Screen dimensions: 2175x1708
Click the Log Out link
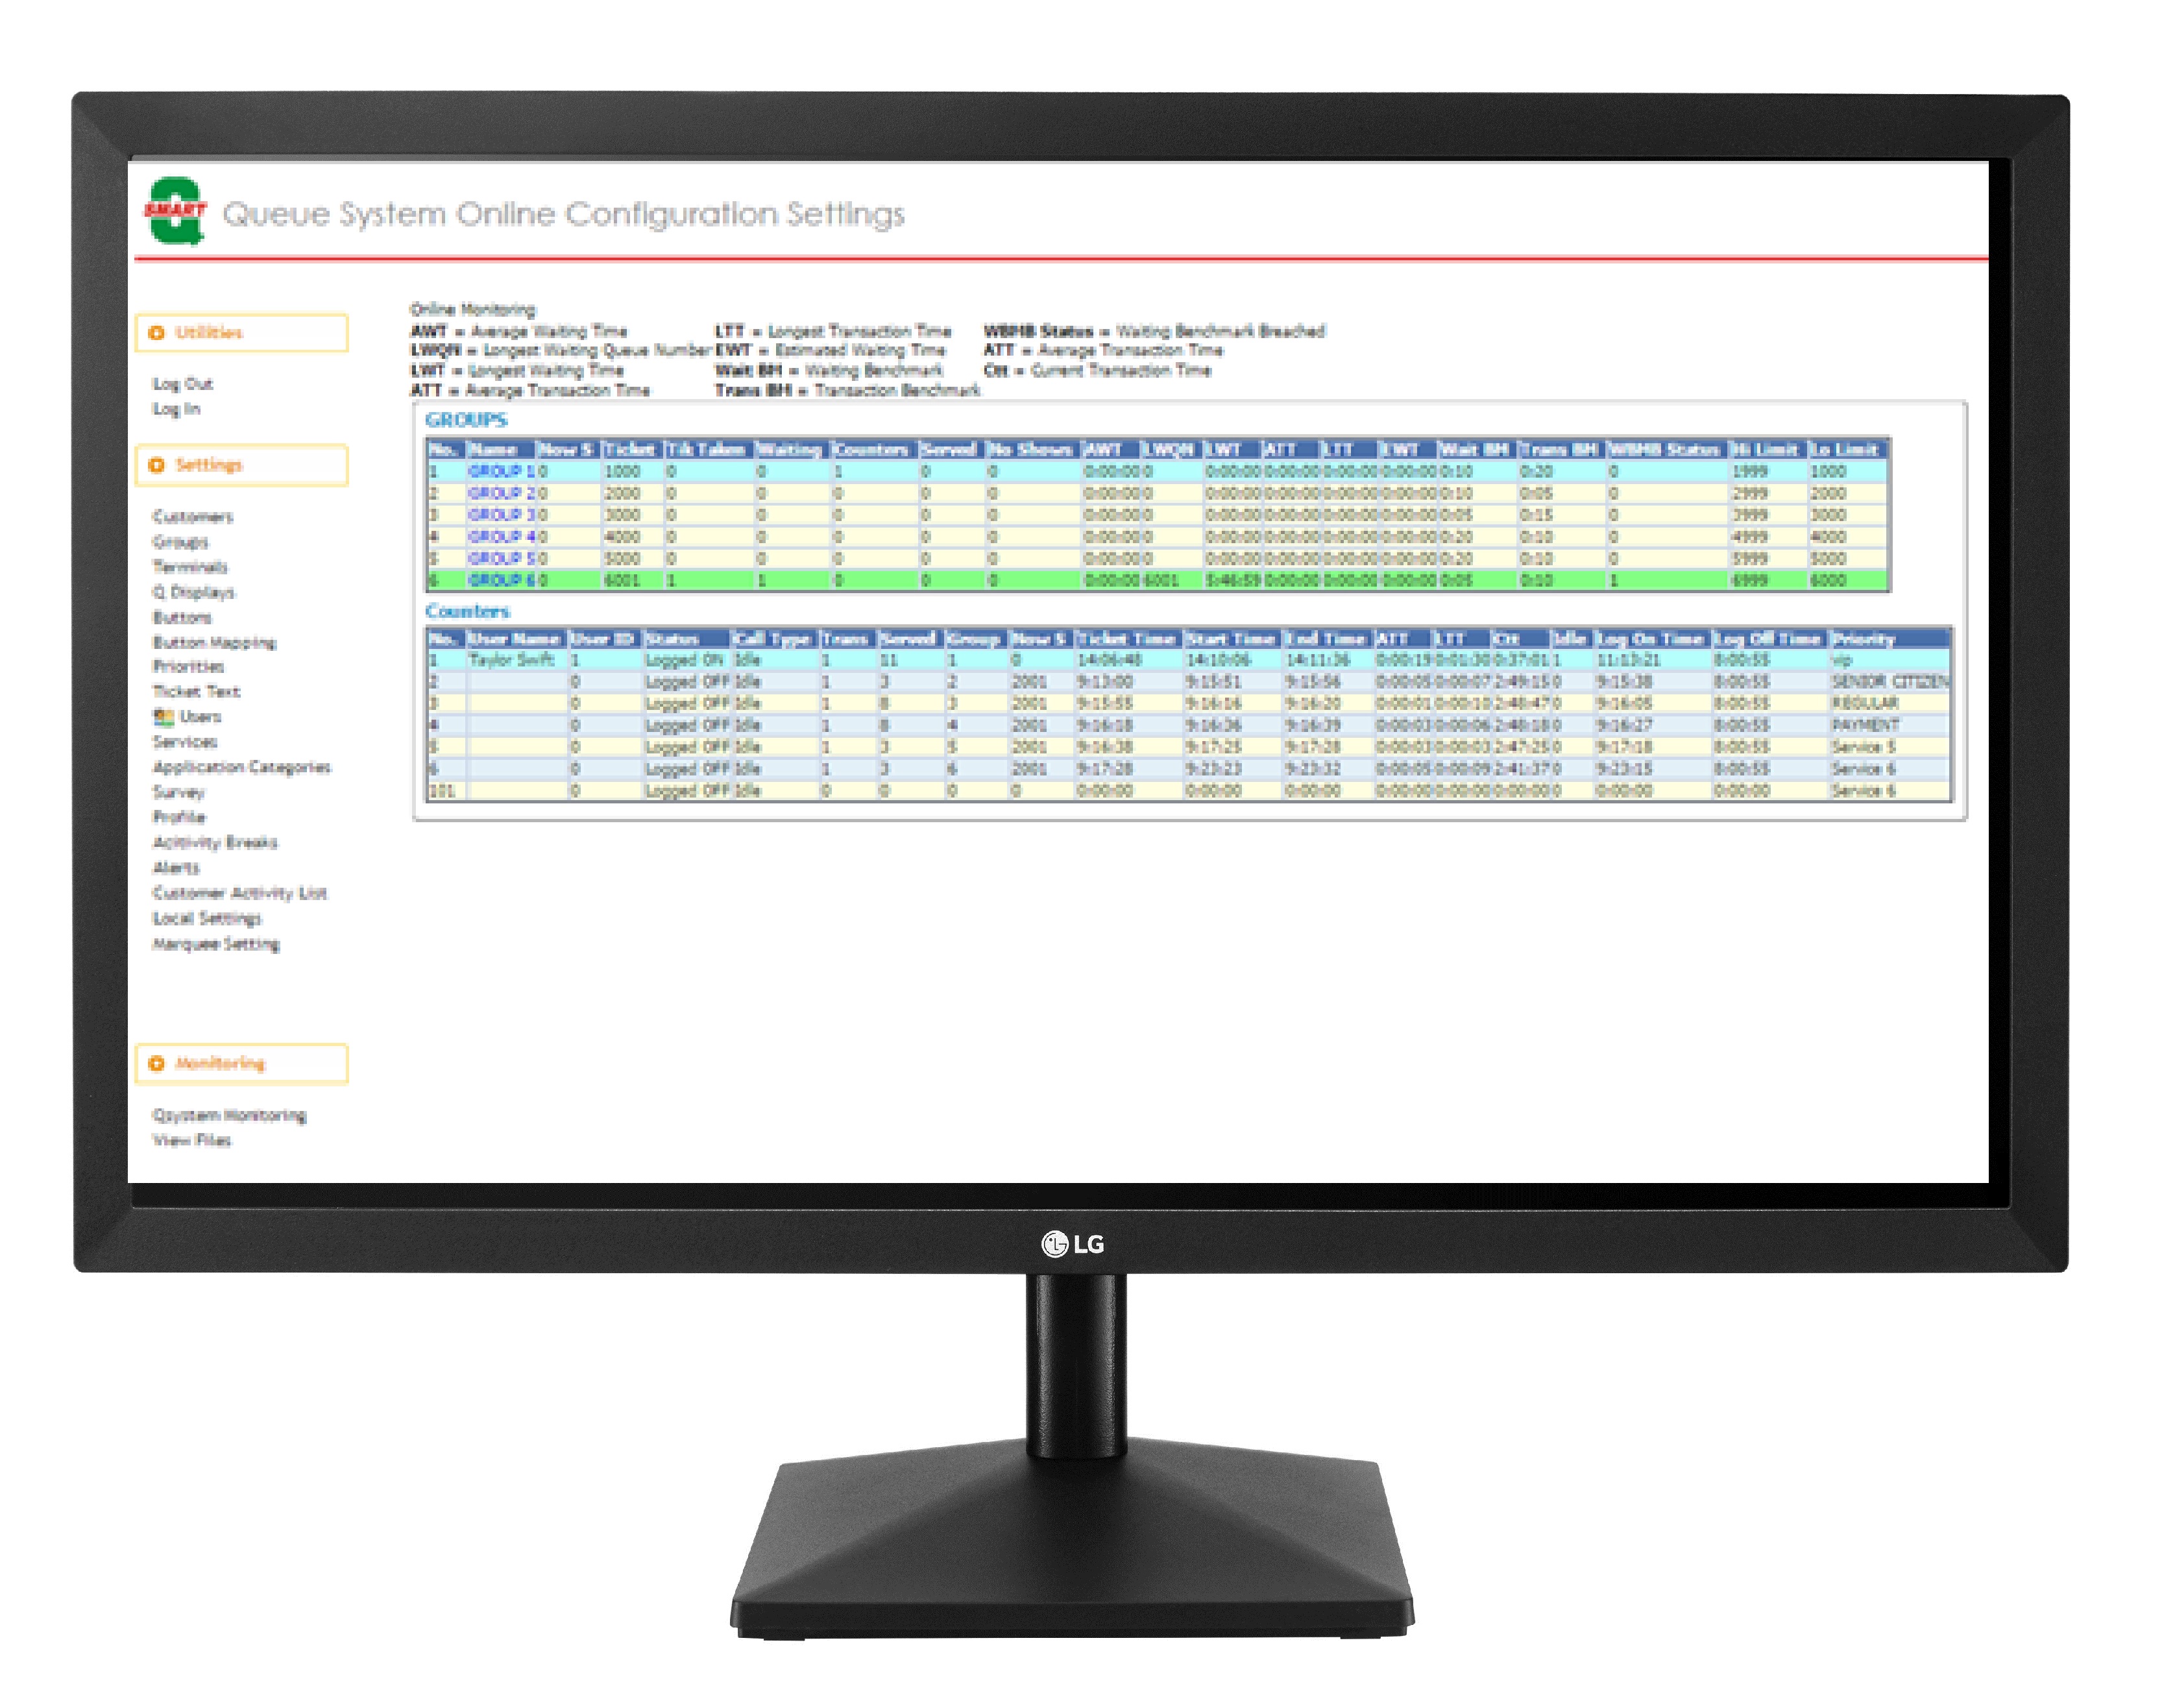pyautogui.click(x=182, y=384)
